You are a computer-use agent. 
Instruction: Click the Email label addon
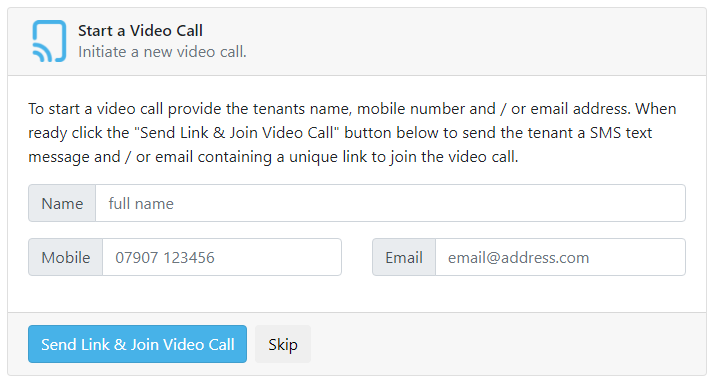click(404, 257)
